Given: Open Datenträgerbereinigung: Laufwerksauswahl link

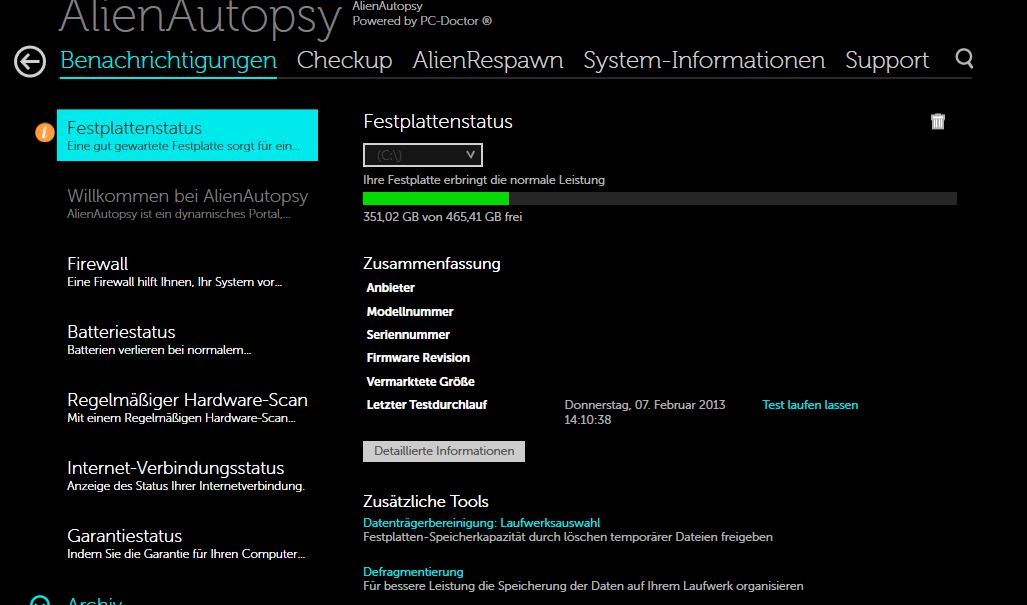Looking at the screenshot, I should [481, 522].
